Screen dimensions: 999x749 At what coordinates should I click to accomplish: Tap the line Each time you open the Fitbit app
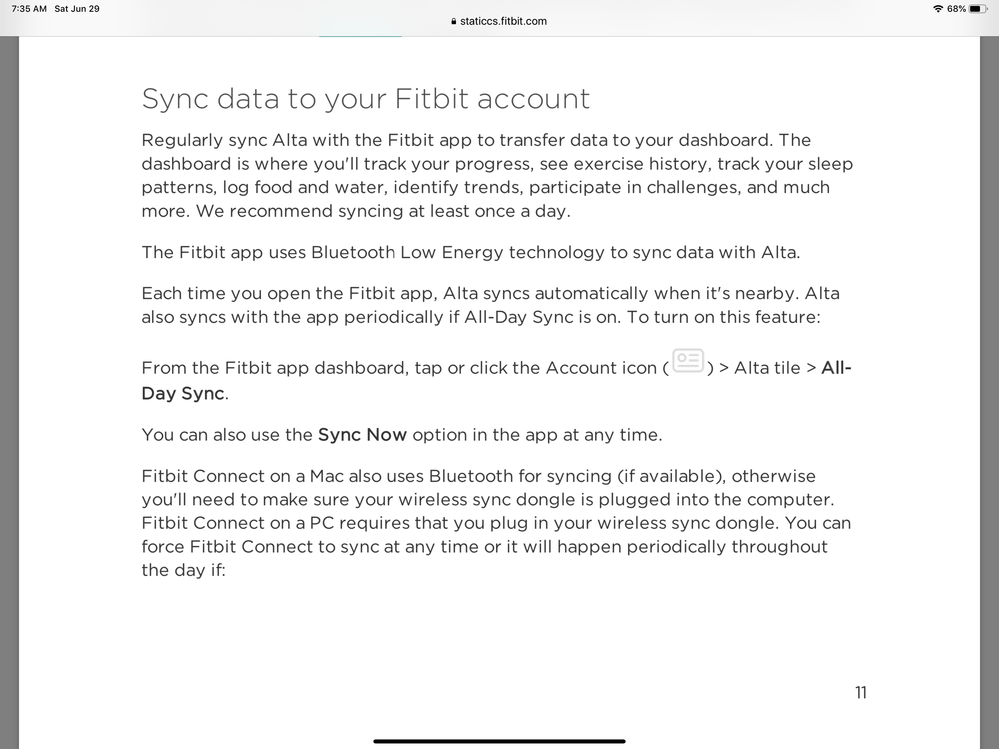tap(491, 294)
